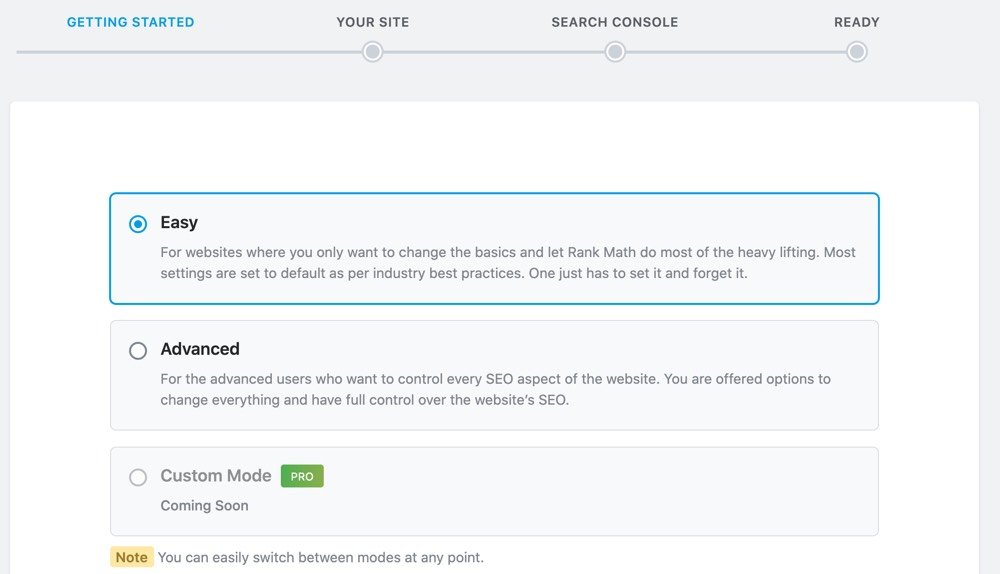
Task: Click the Custom Mode option title
Action: coord(216,476)
